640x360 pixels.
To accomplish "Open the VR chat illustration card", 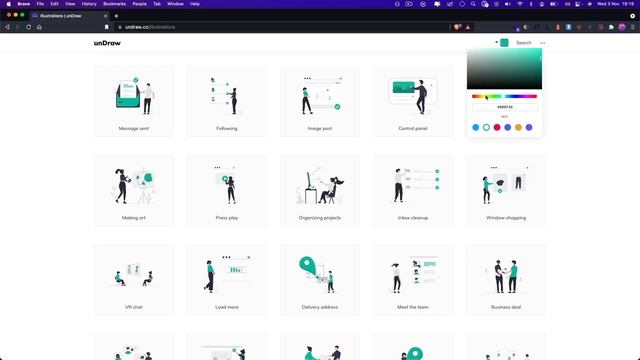I will click(x=133, y=280).
